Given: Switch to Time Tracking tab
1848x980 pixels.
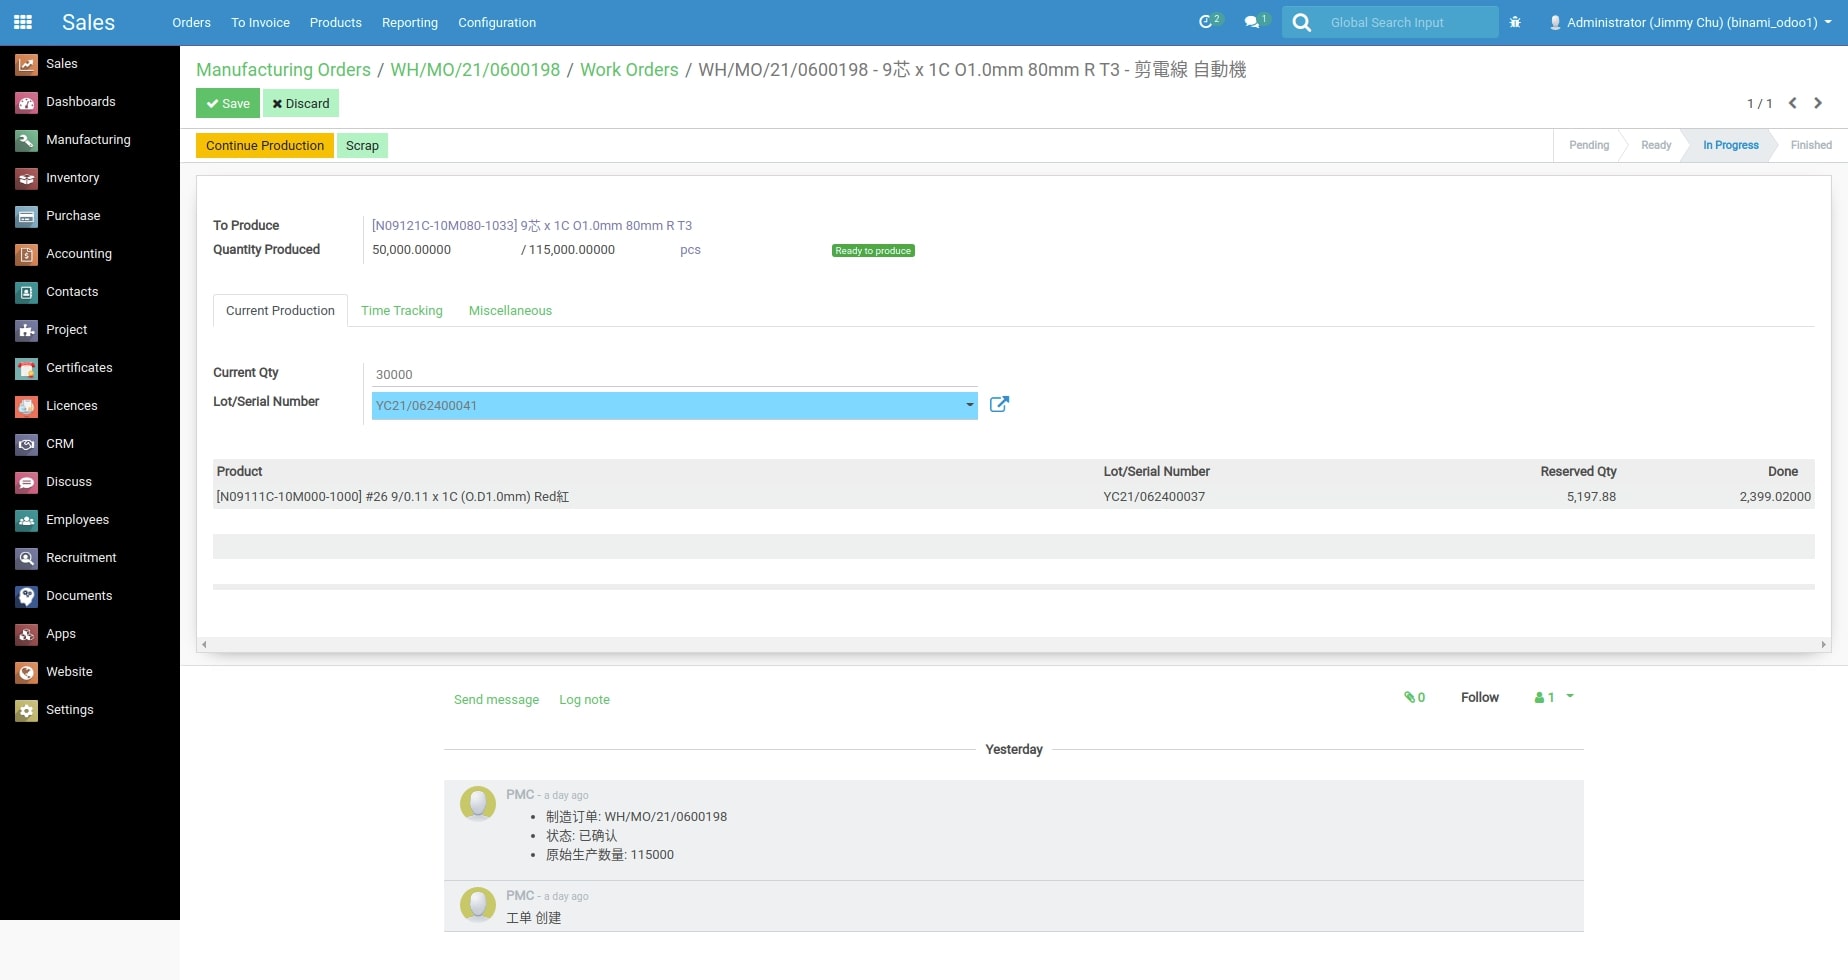Looking at the screenshot, I should click(x=402, y=311).
